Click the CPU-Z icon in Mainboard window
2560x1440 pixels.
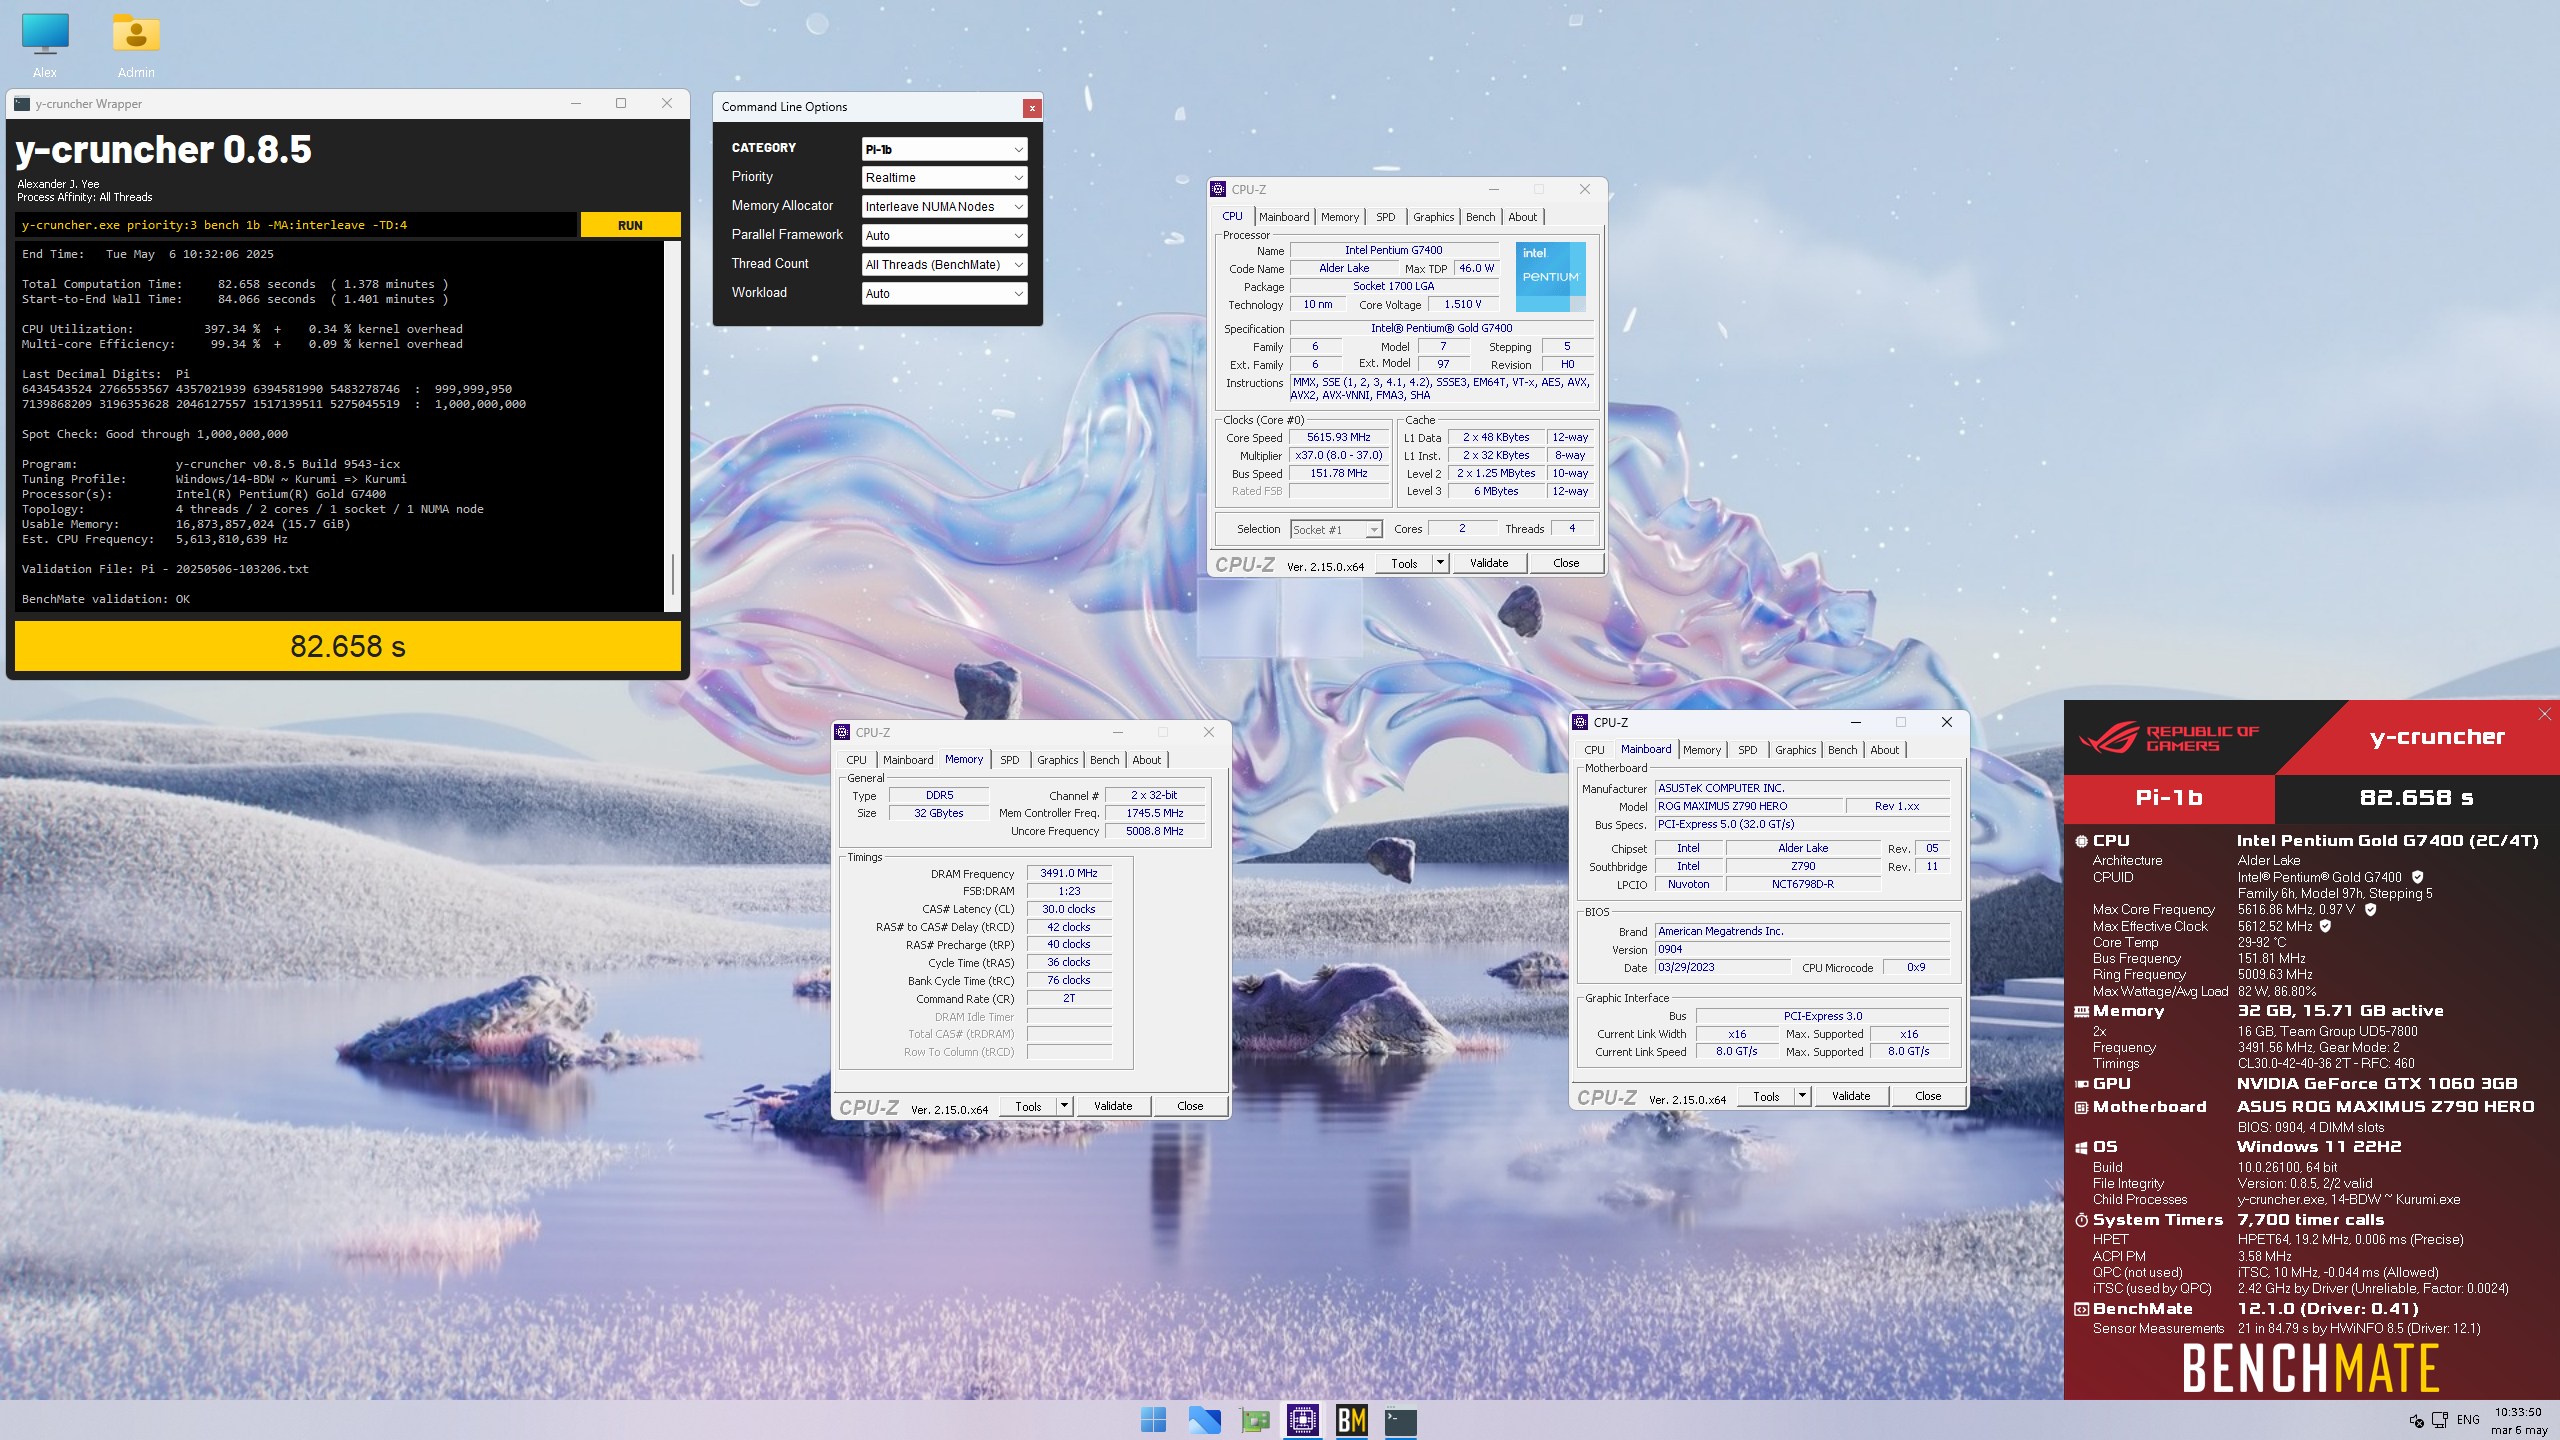pyautogui.click(x=1580, y=722)
